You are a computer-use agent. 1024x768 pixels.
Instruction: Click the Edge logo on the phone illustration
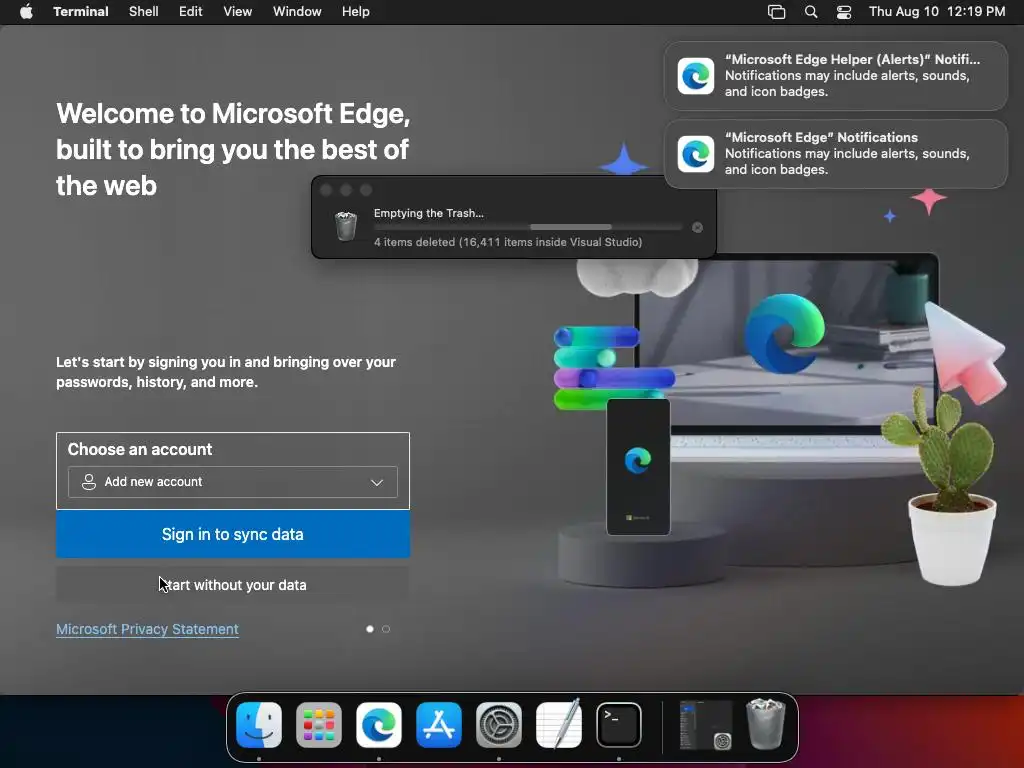point(638,460)
